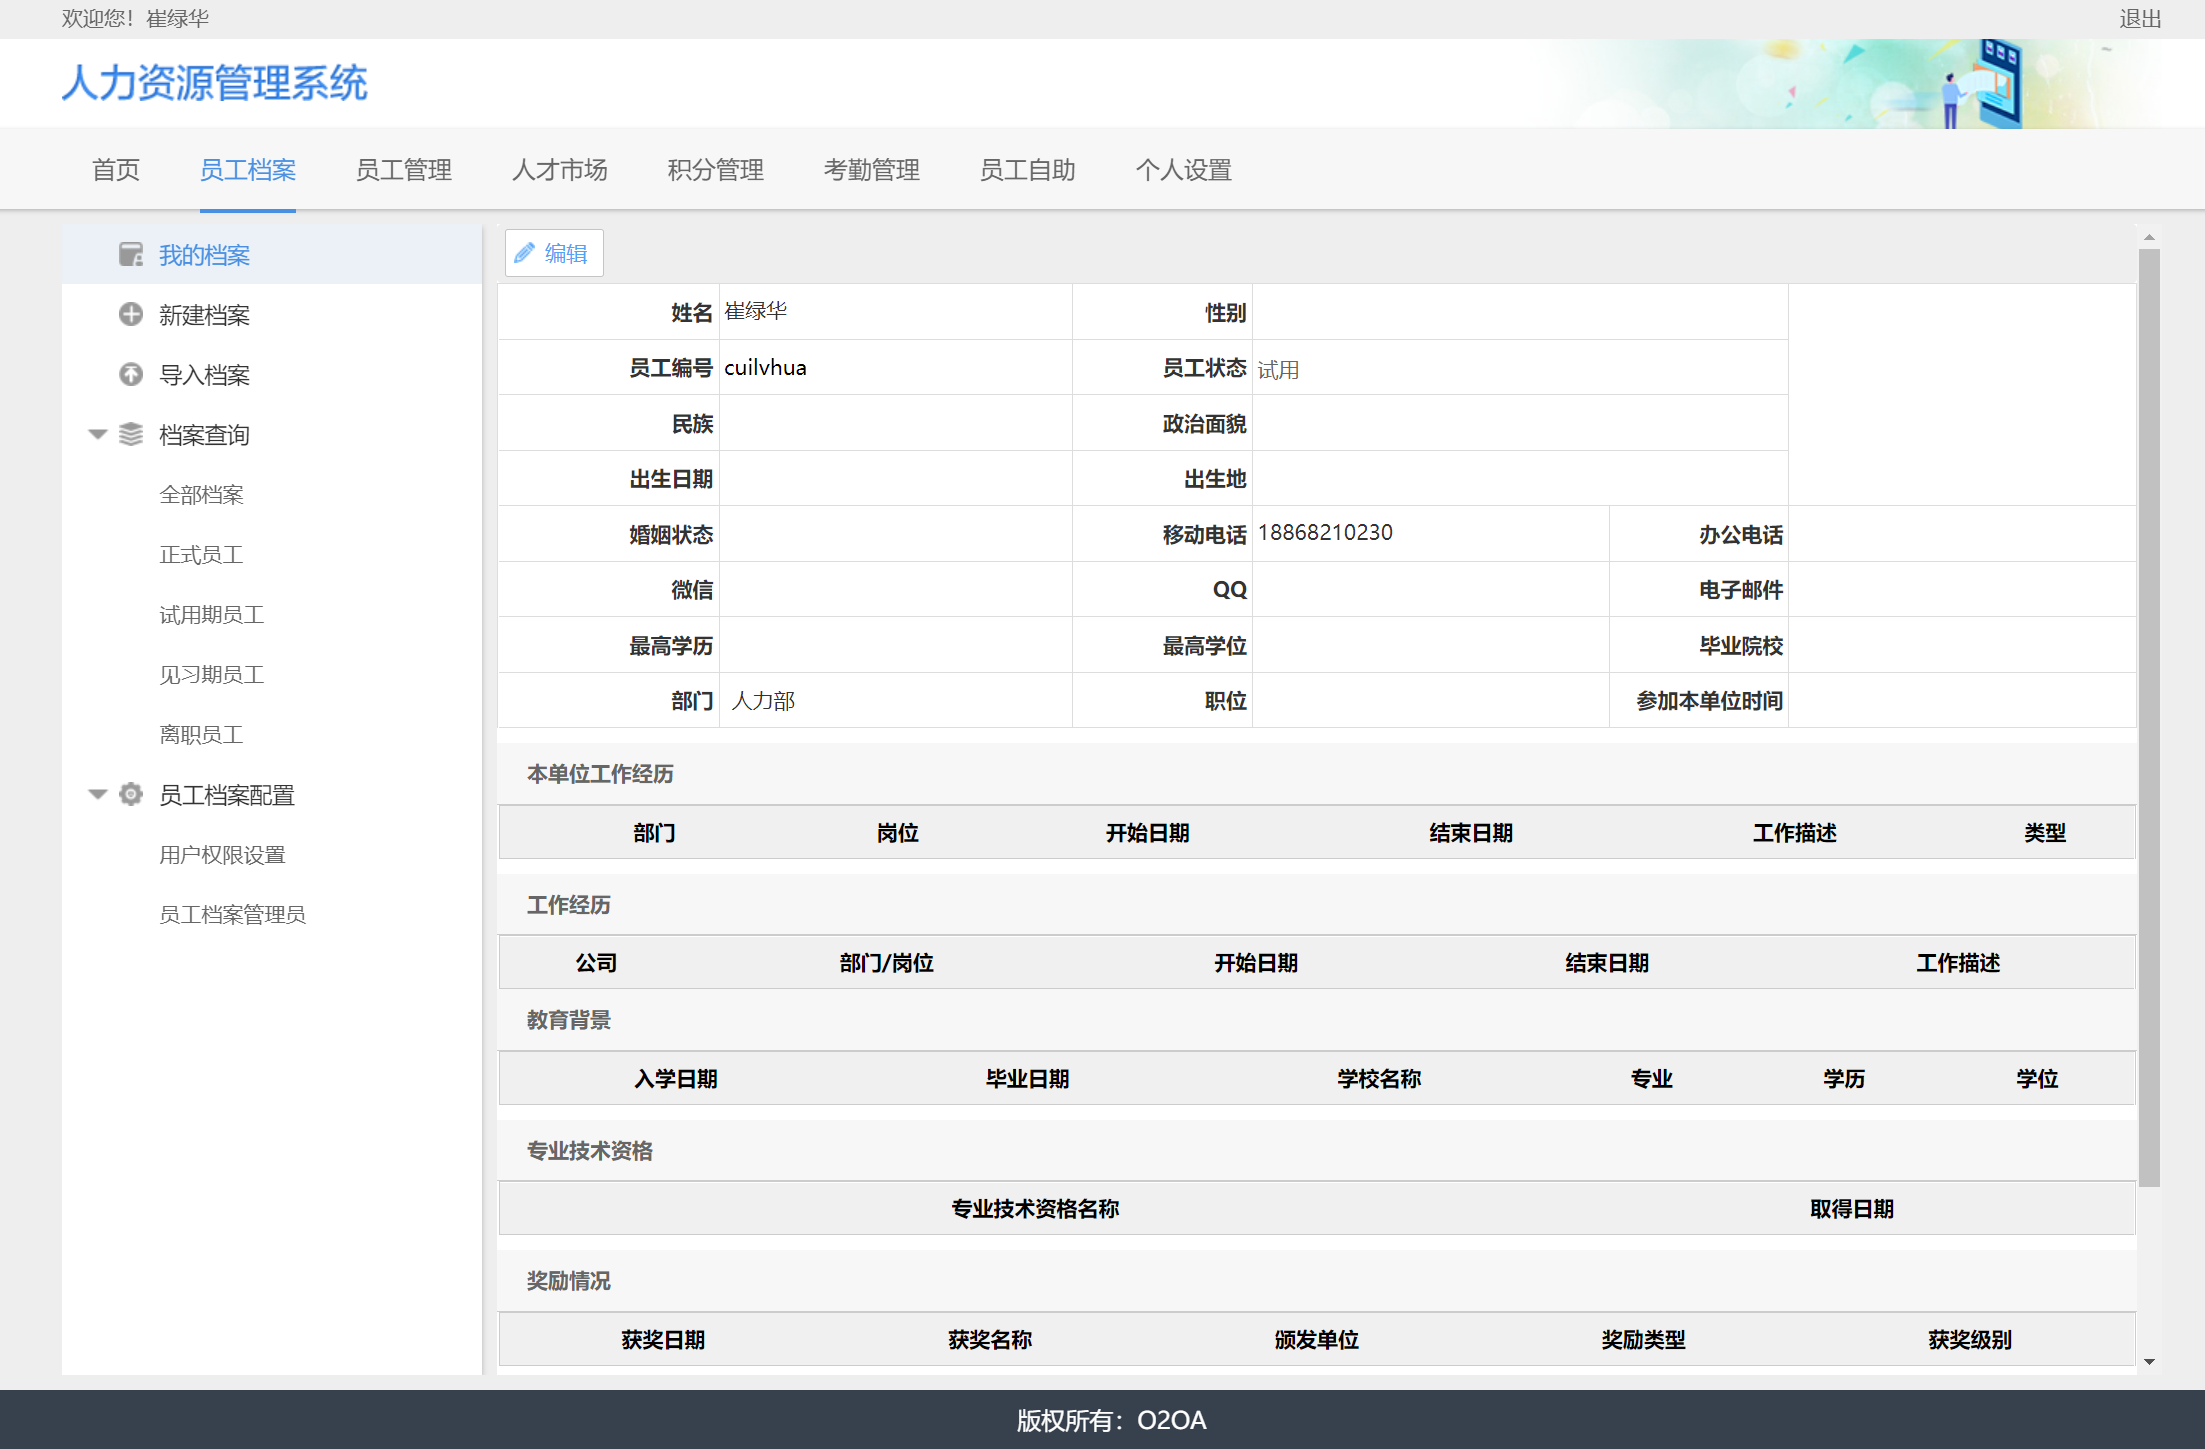Click the upload arrow icon beside 导入档案
The height and width of the screenshot is (1449, 2205).
(x=131, y=374)
